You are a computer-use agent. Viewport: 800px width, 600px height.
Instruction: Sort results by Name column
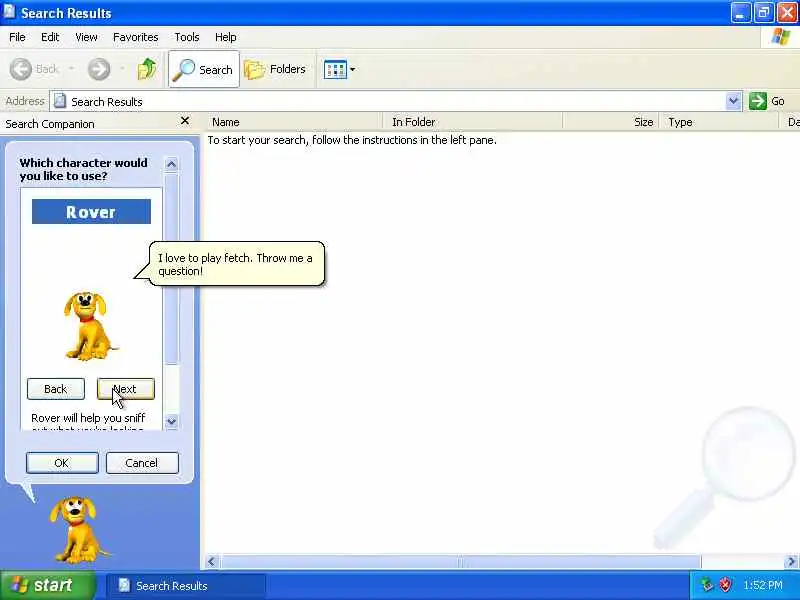coord(294,122)
